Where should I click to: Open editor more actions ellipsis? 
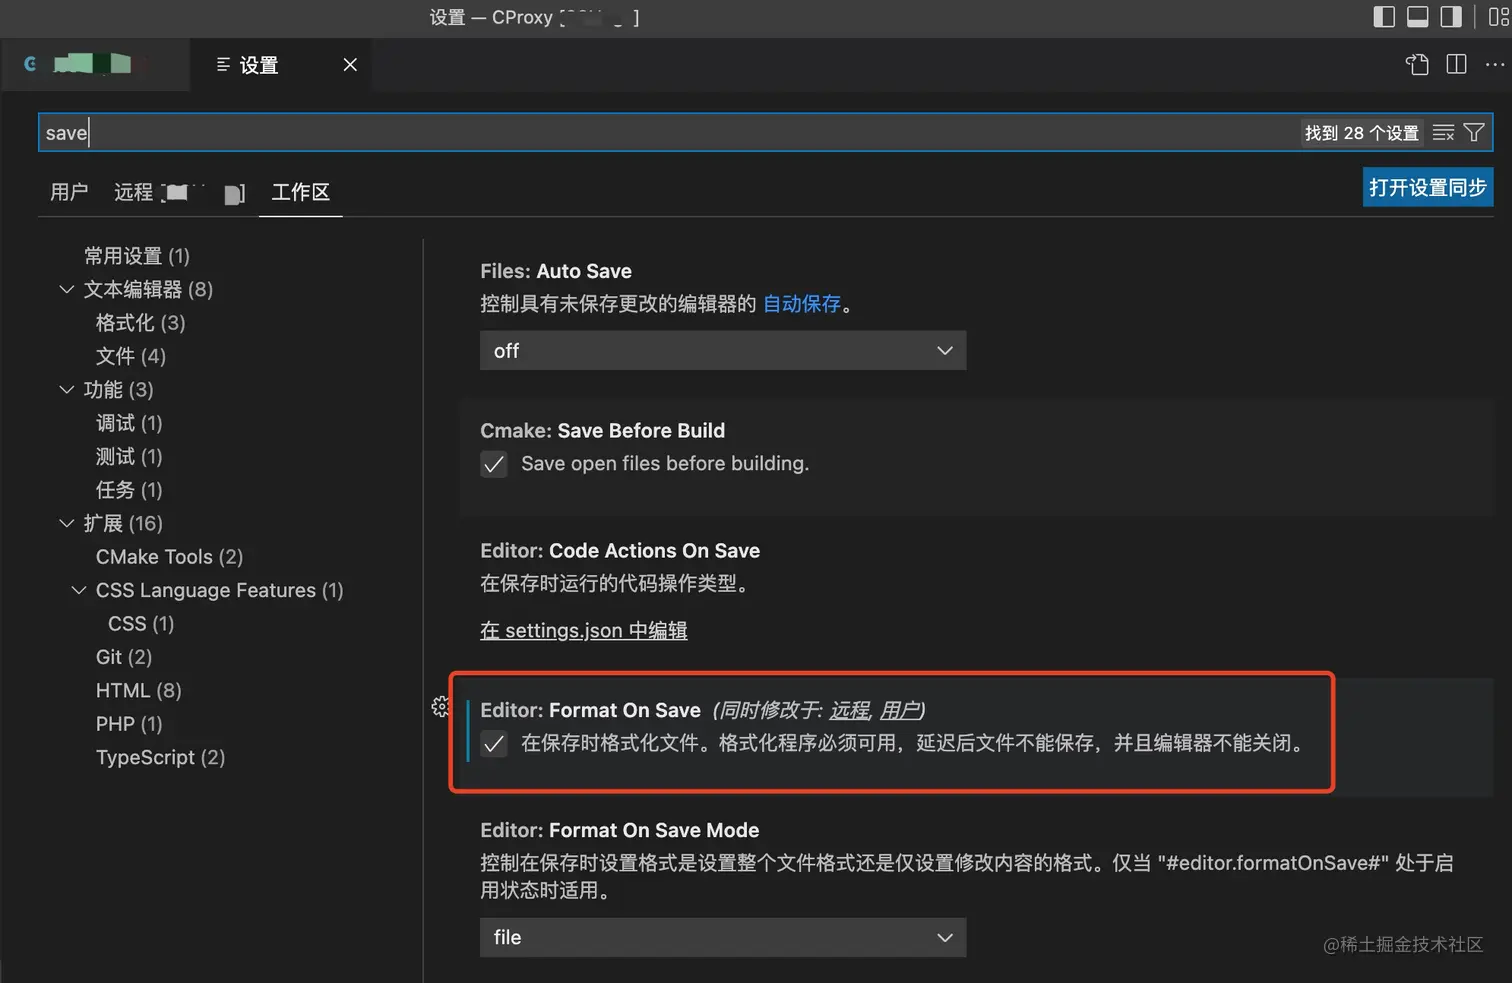click(x=1495, y=65)
